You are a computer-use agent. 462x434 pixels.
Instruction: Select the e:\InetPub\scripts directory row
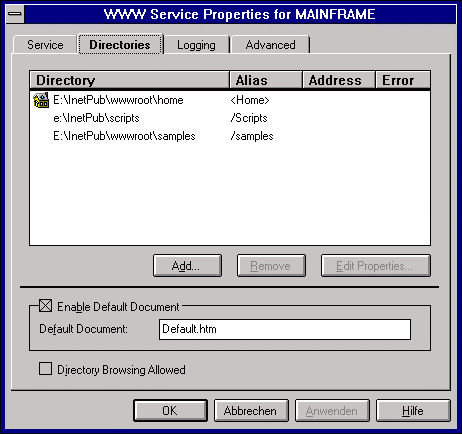(230, 118)
